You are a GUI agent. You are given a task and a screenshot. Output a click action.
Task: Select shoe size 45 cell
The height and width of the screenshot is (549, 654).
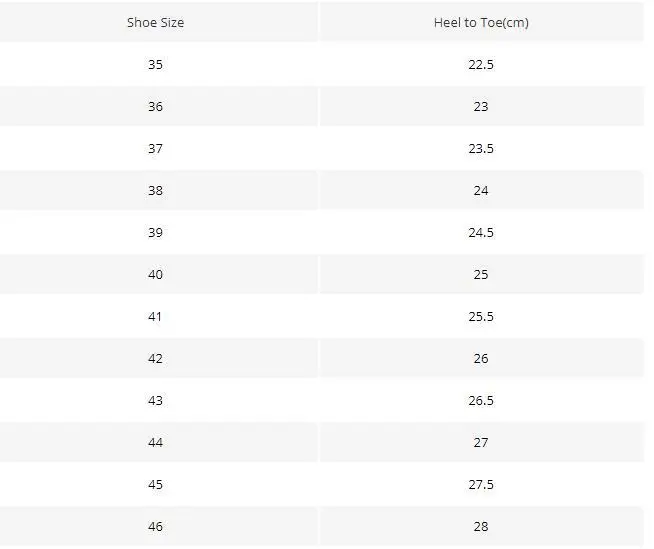coord(155,484)
